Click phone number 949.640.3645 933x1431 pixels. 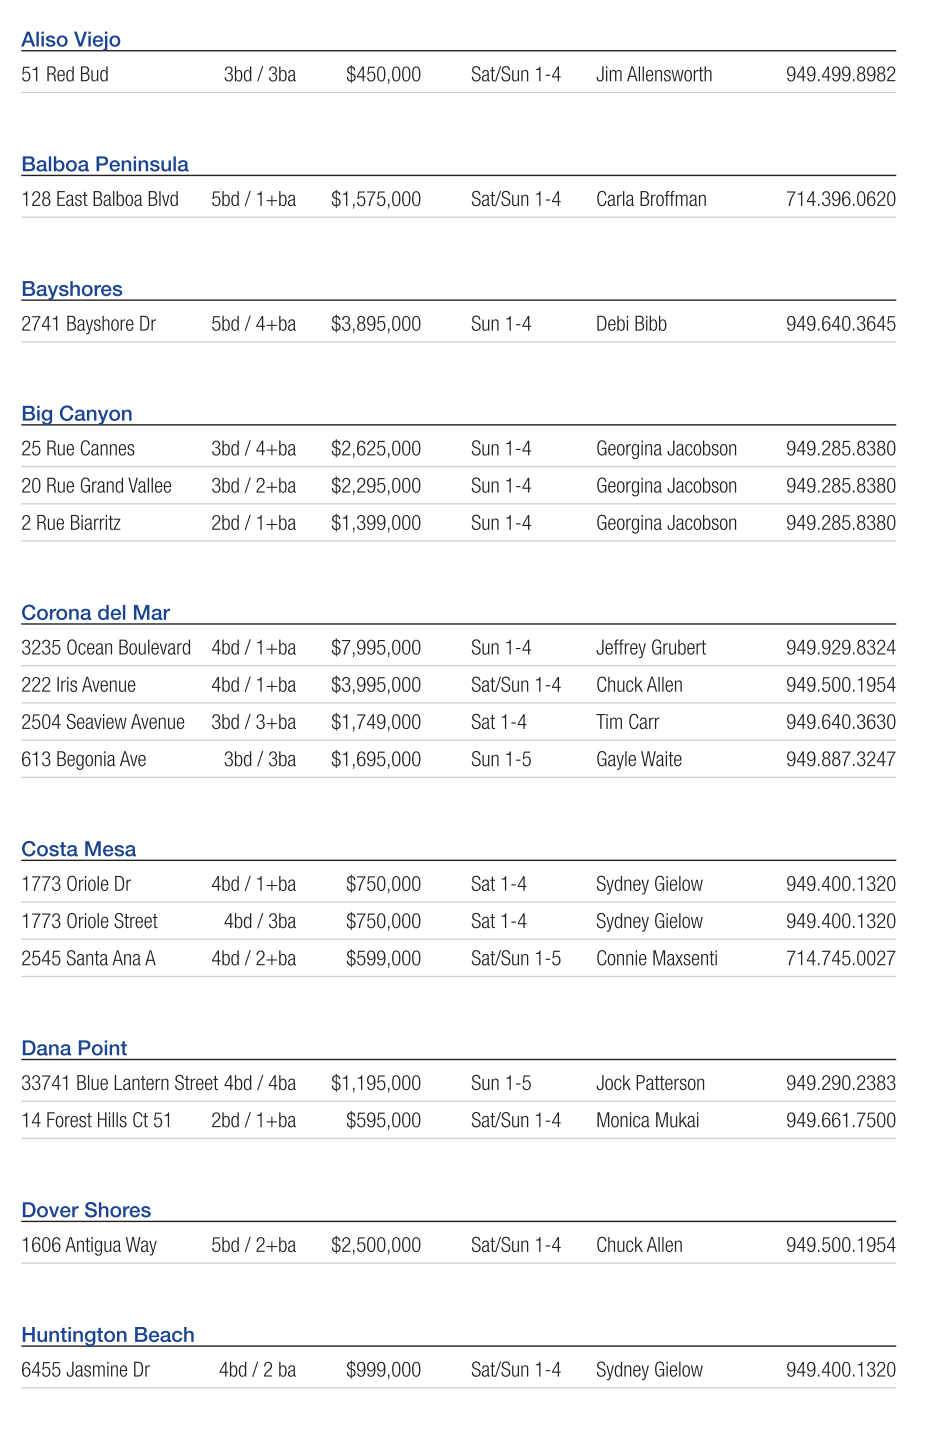click(840, 324)
